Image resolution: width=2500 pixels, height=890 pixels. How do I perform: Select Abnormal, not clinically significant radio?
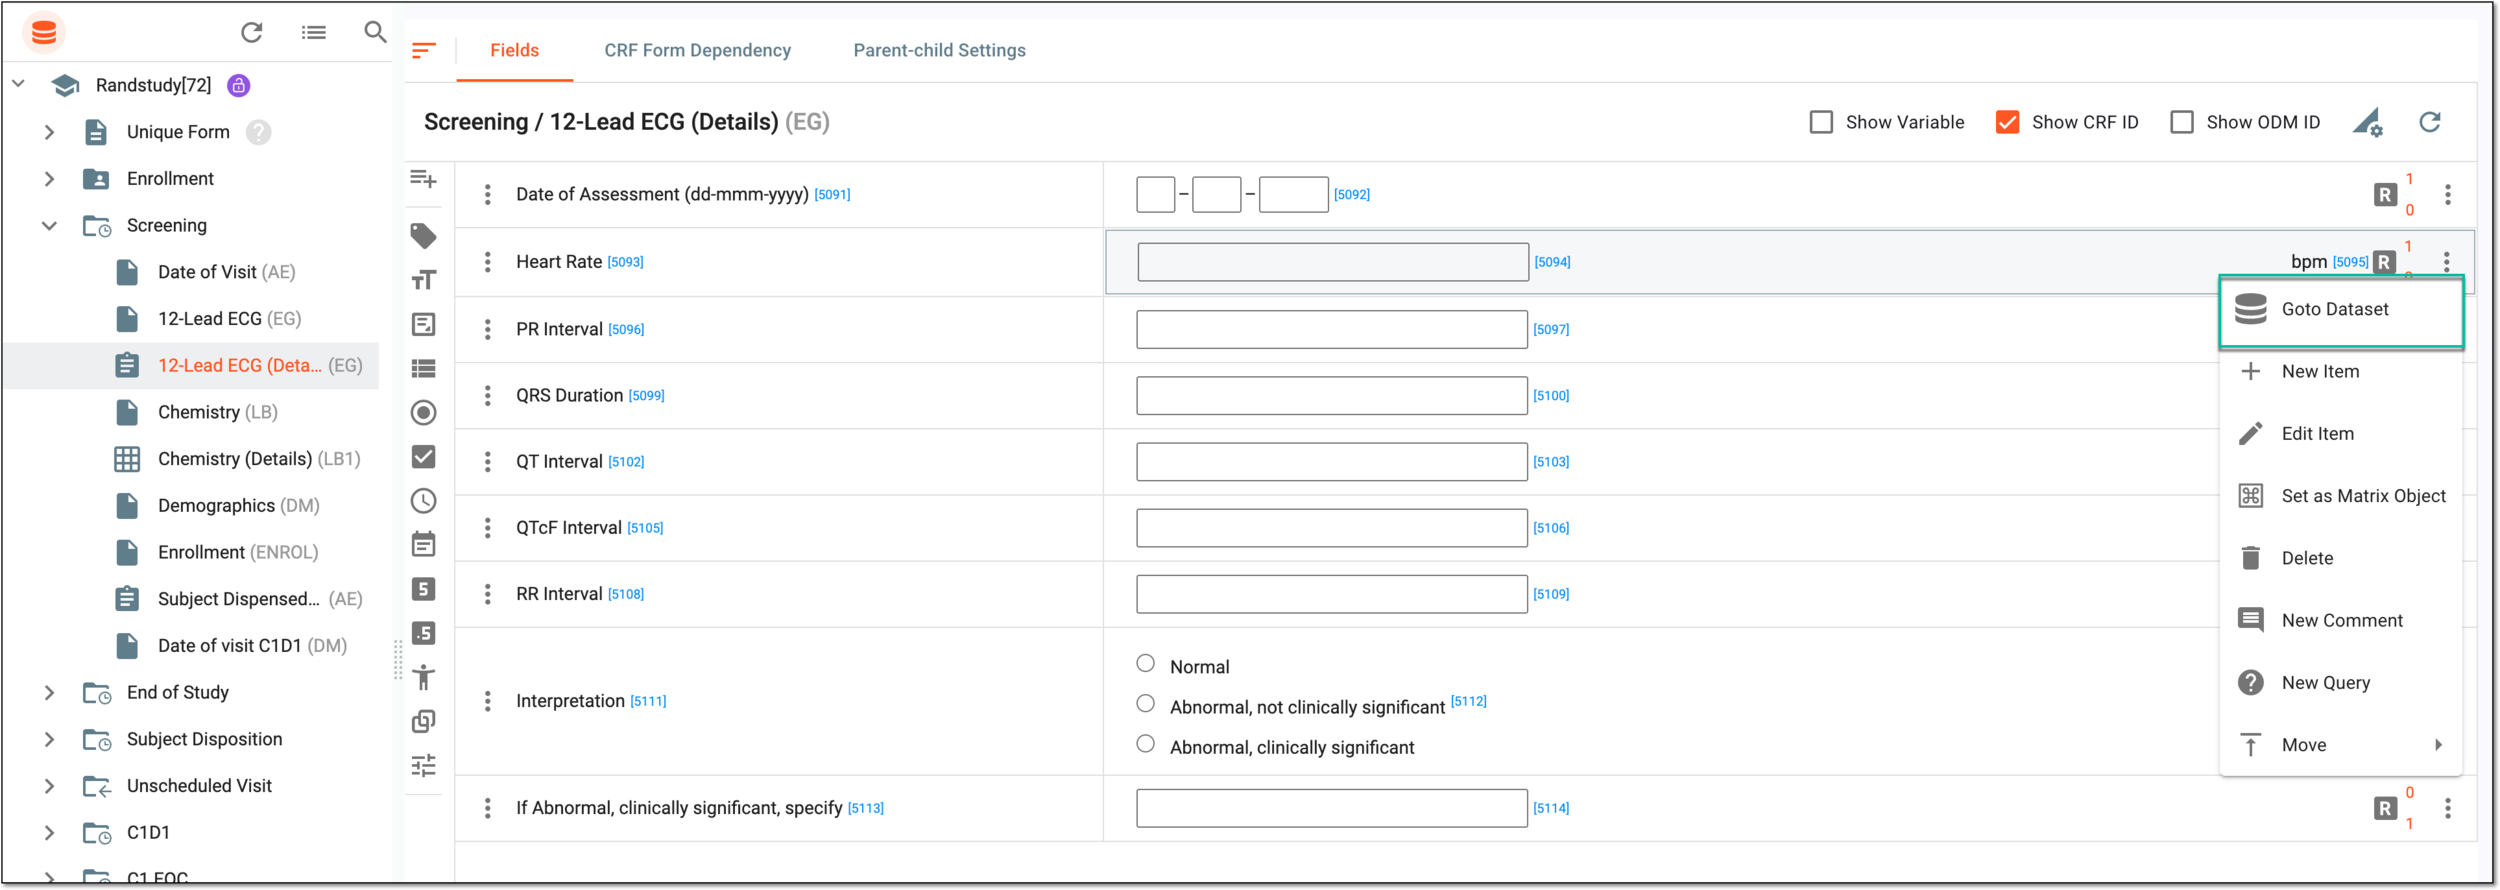click(x=1146, y=703)
